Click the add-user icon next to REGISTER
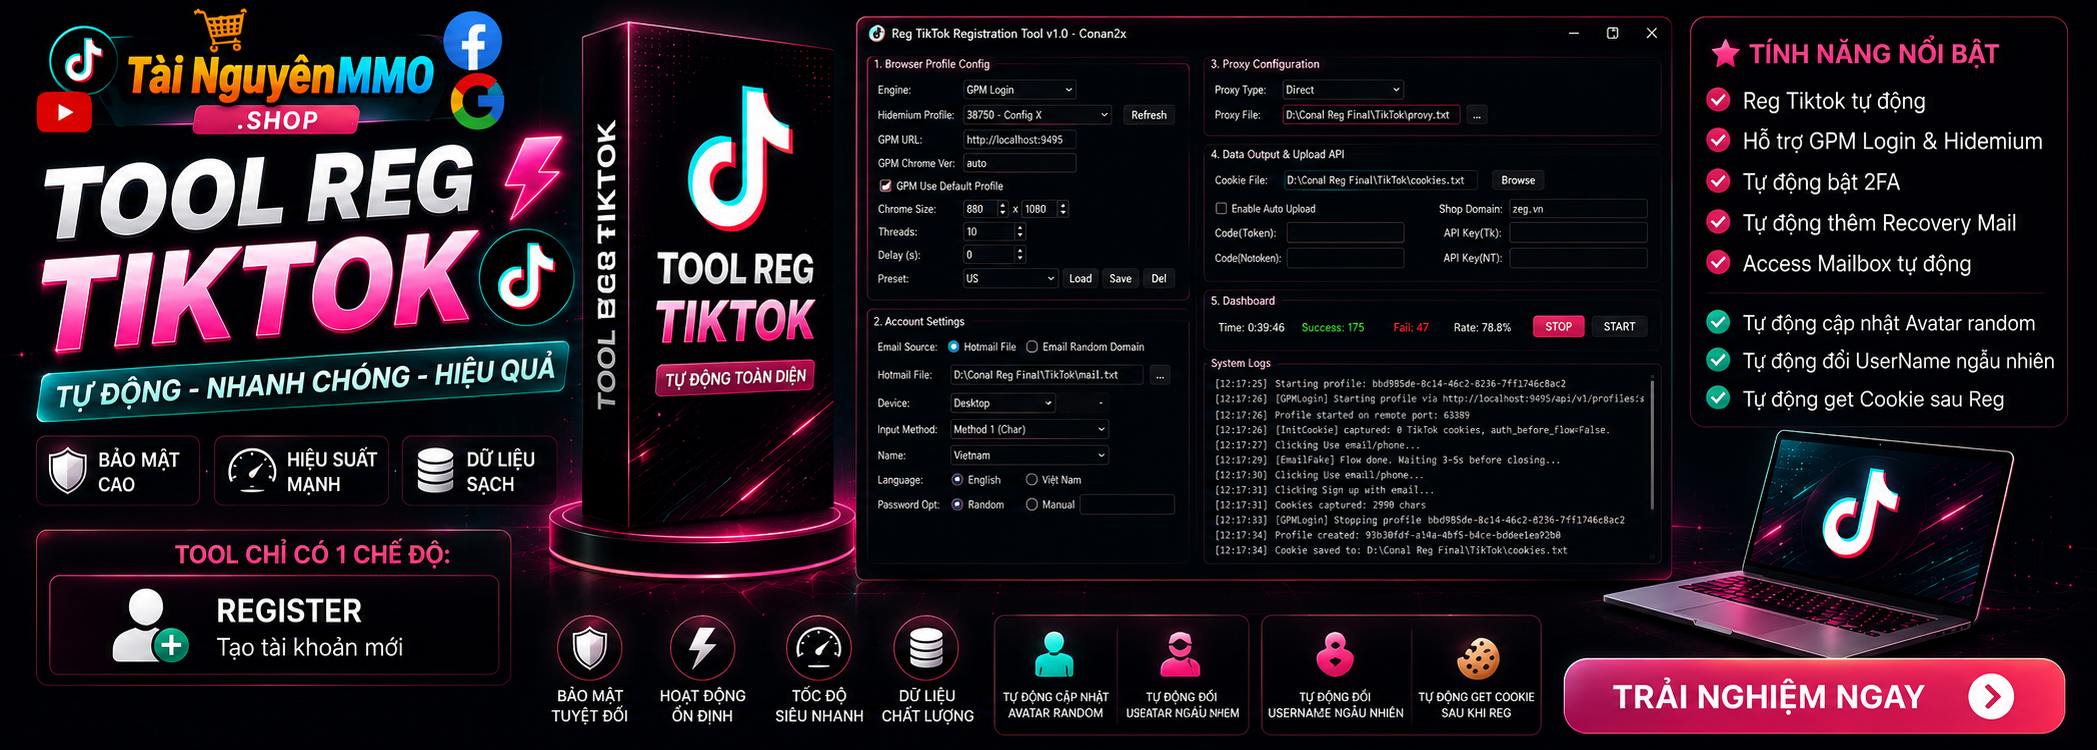2097x750 pixels. (x=149, y=626)
